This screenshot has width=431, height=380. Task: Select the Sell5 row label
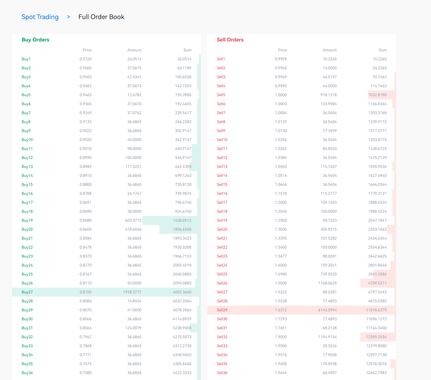(221, 95)
